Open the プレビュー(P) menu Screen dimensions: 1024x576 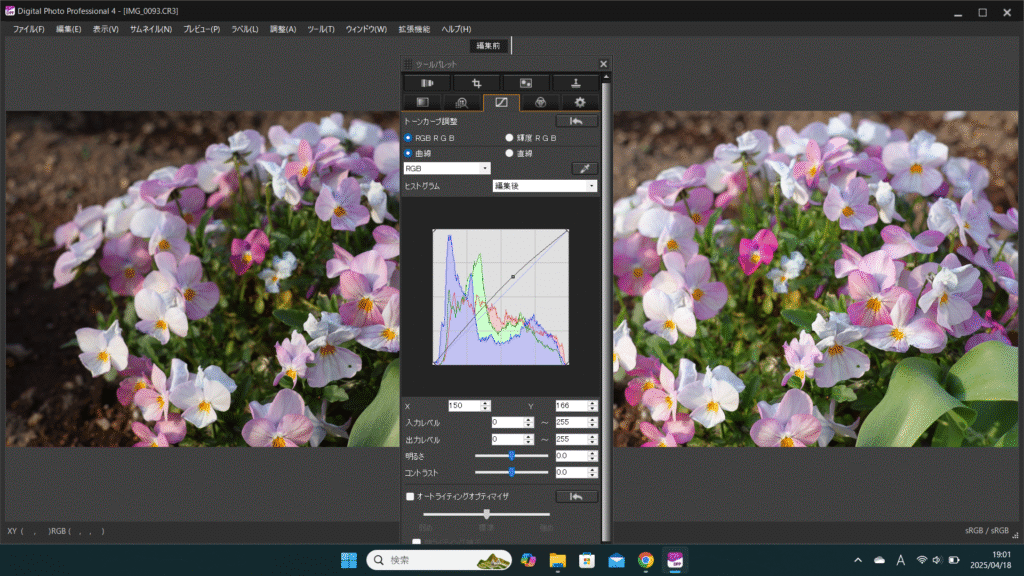coord(201,29)
